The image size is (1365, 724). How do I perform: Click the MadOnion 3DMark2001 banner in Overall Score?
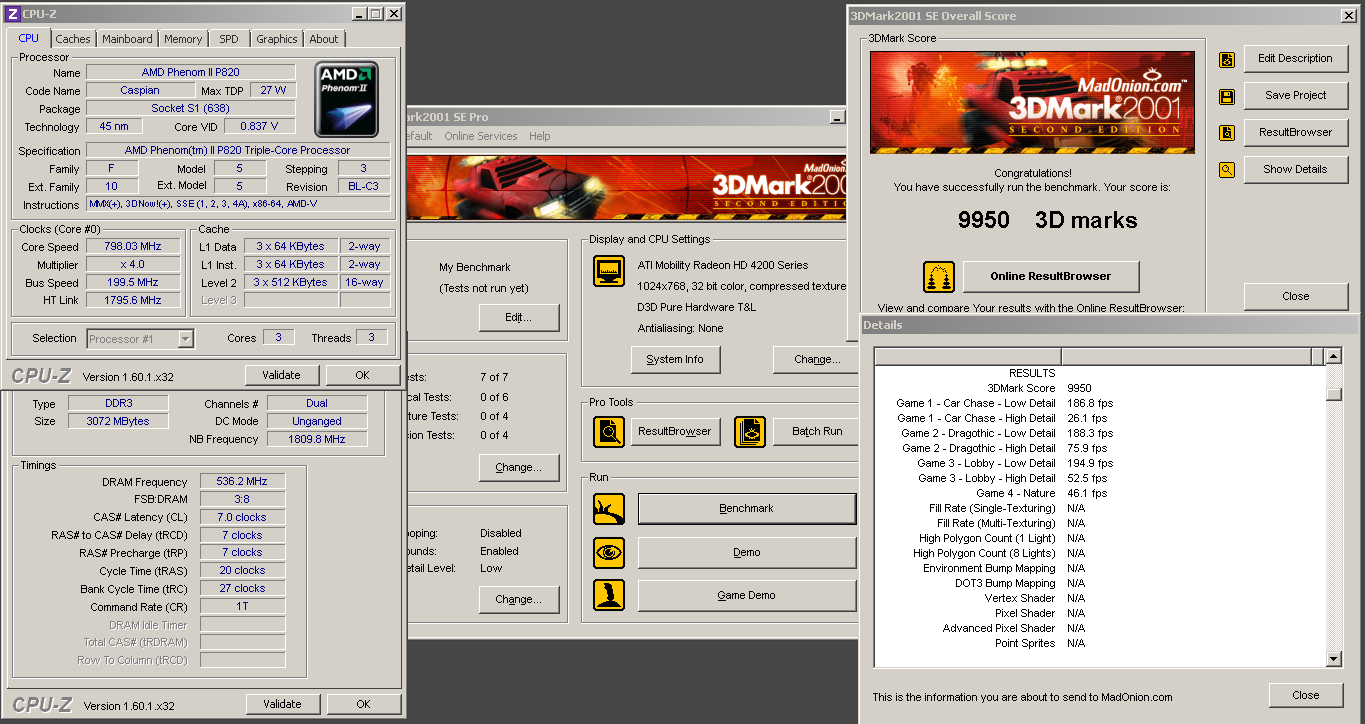(x=1032, y=102)
